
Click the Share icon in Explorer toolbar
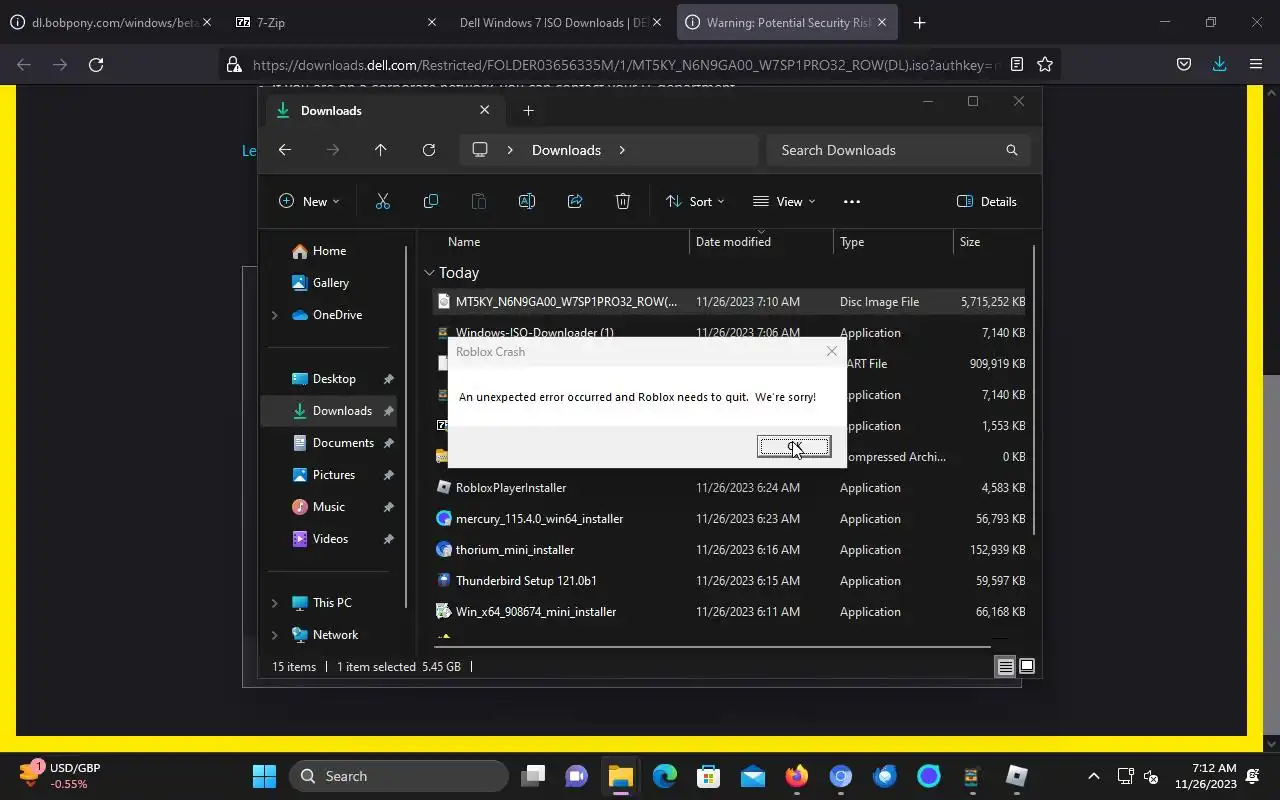tap(575, 201)
